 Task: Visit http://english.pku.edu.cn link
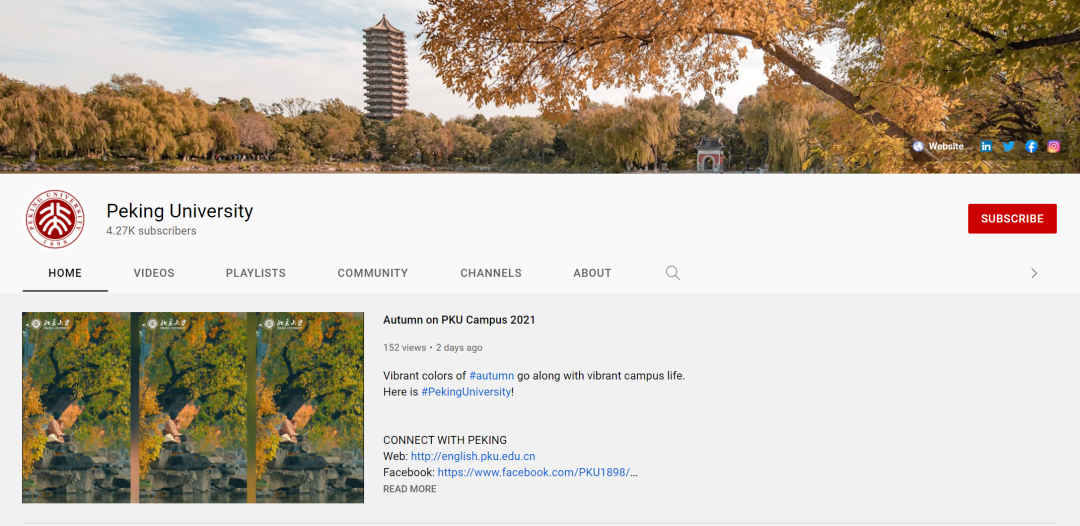(473, 456)
